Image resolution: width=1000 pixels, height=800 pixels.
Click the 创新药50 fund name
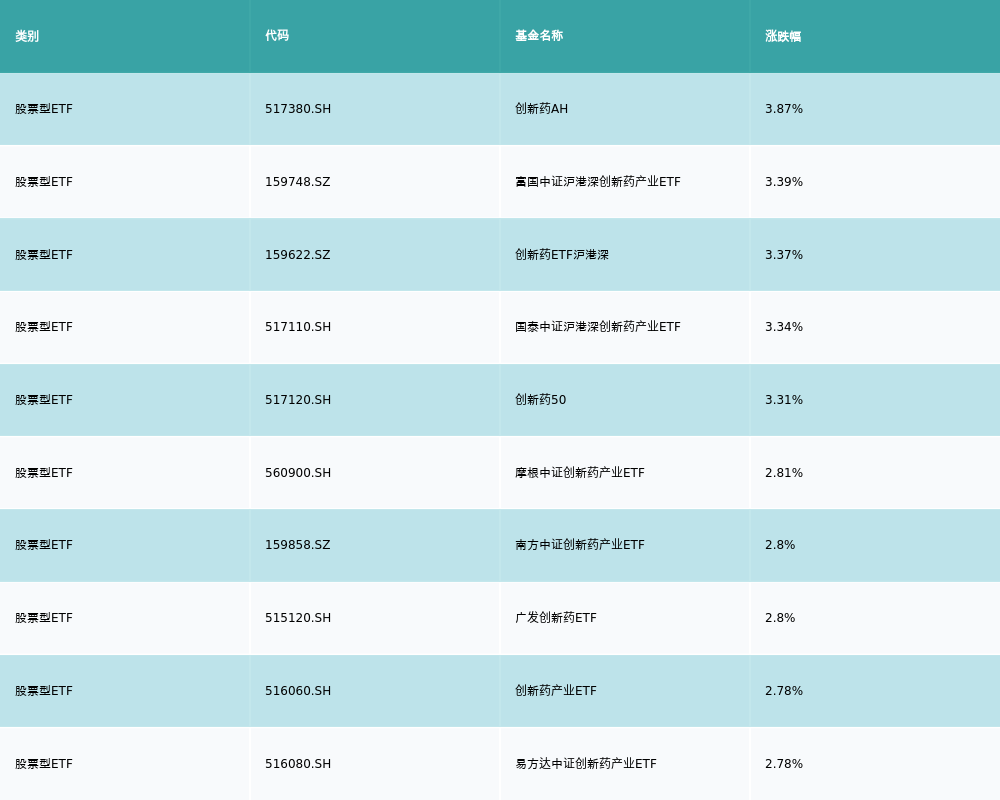pos(540,400)
